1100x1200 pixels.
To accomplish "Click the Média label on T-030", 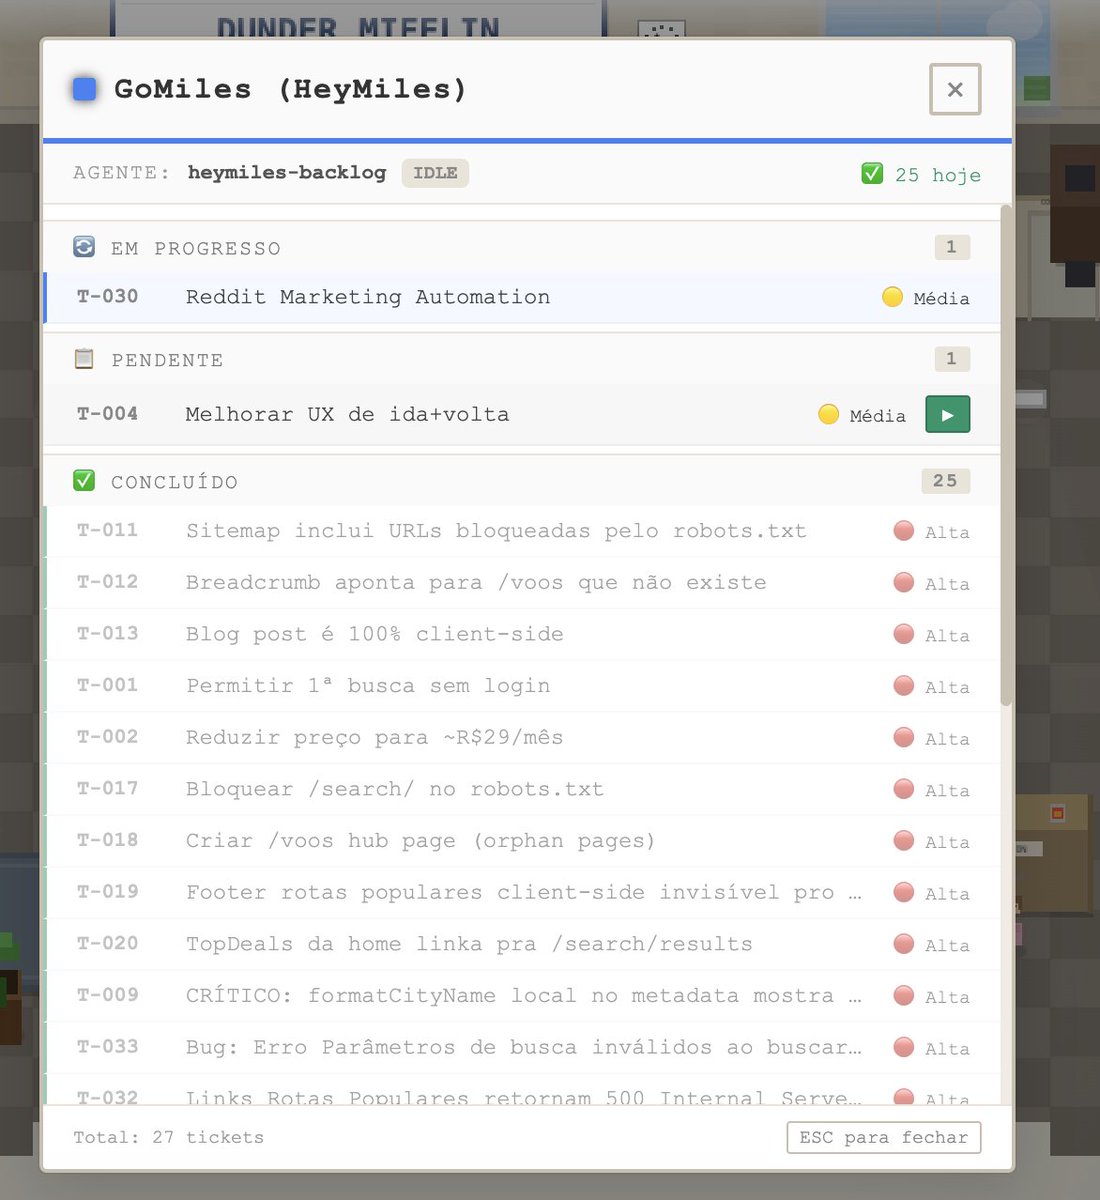I will (x=942, y=298).
